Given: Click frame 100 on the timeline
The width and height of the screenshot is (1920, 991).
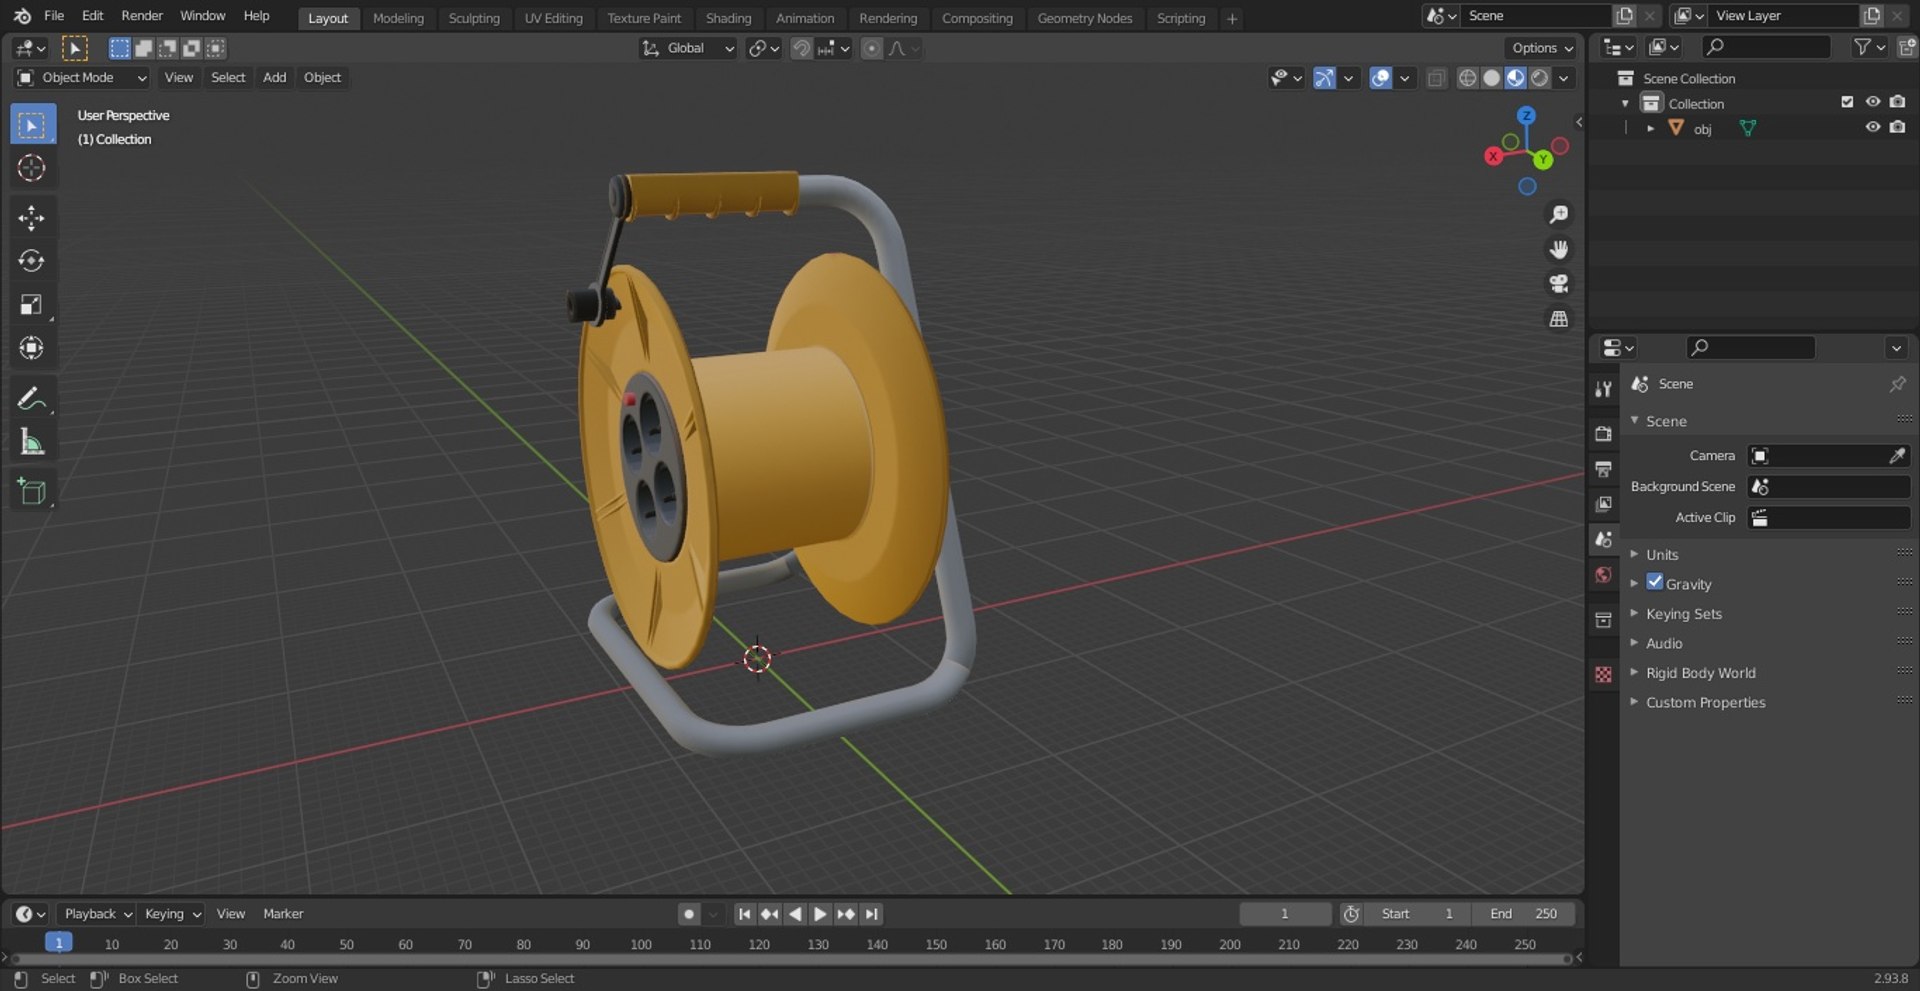Looking at the screenshot, I should pyautogui.click(x=641, y=944).
